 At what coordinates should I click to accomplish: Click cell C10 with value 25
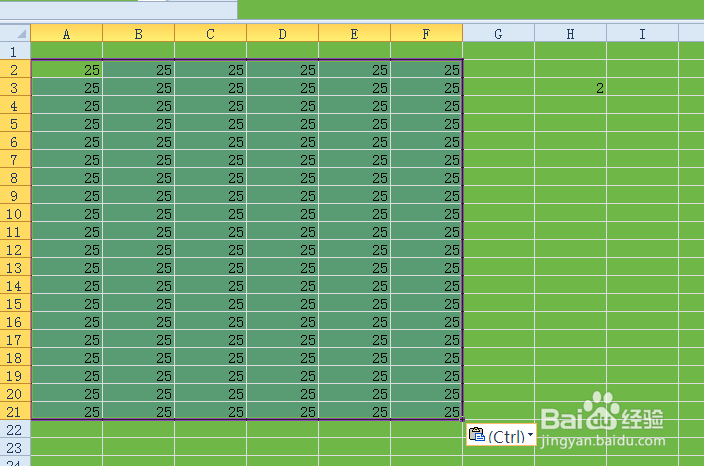coord(211,213)
